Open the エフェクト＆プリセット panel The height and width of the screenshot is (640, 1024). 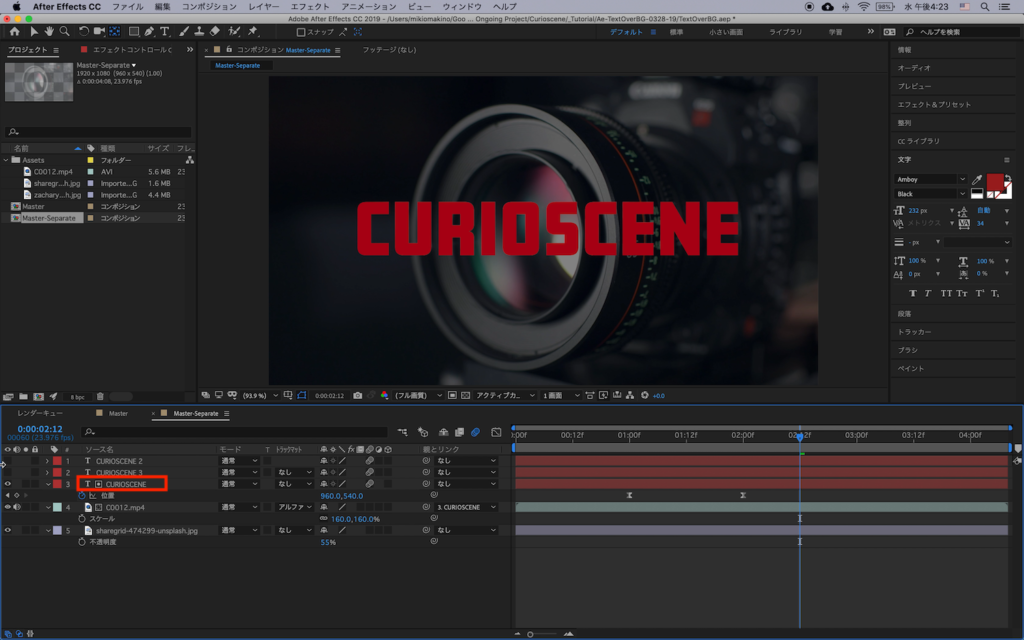click(x=933, y=104)
